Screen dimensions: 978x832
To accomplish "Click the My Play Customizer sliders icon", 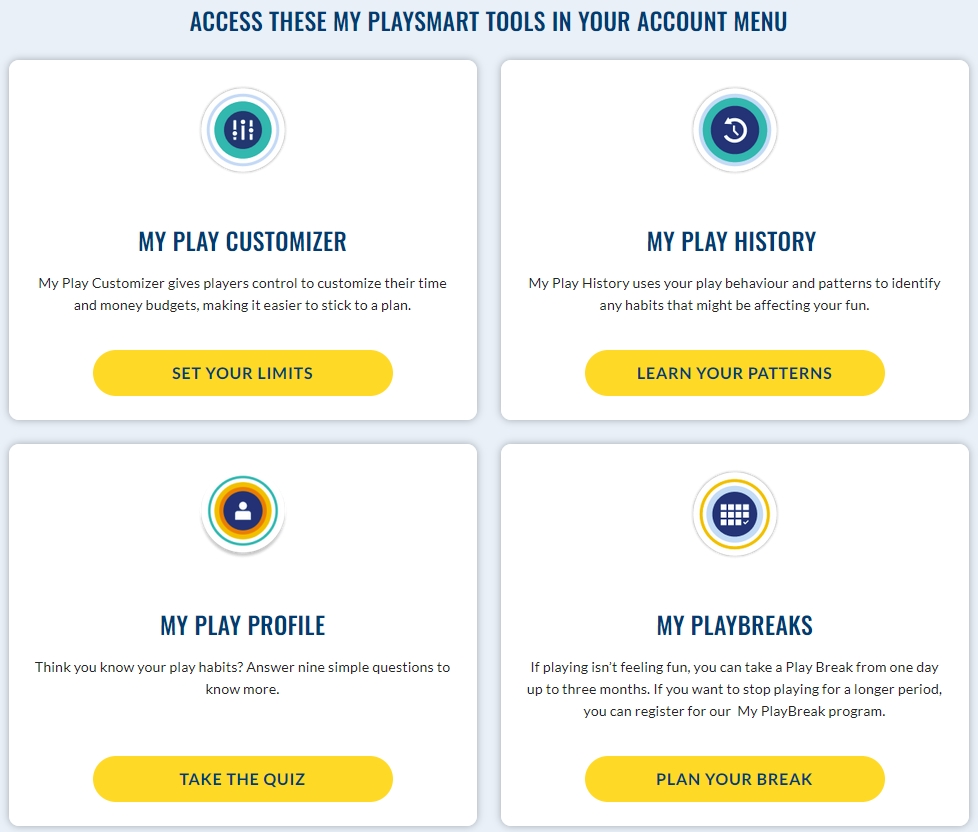I will click(x=242, y=129).
